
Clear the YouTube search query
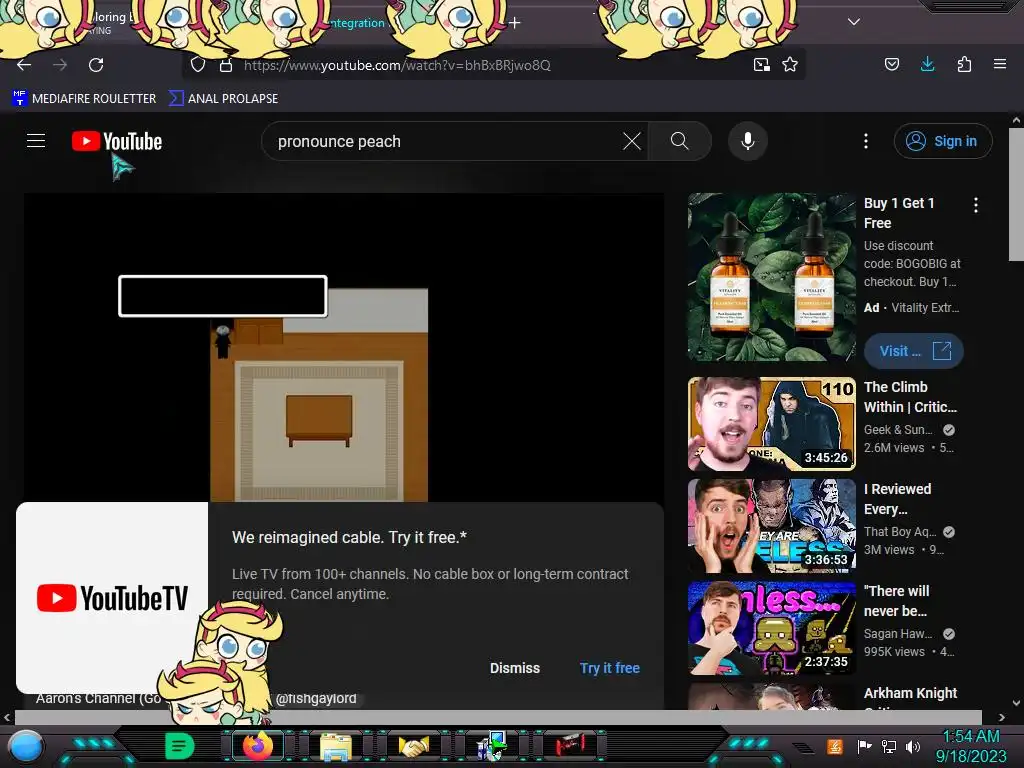coord(632,141)
